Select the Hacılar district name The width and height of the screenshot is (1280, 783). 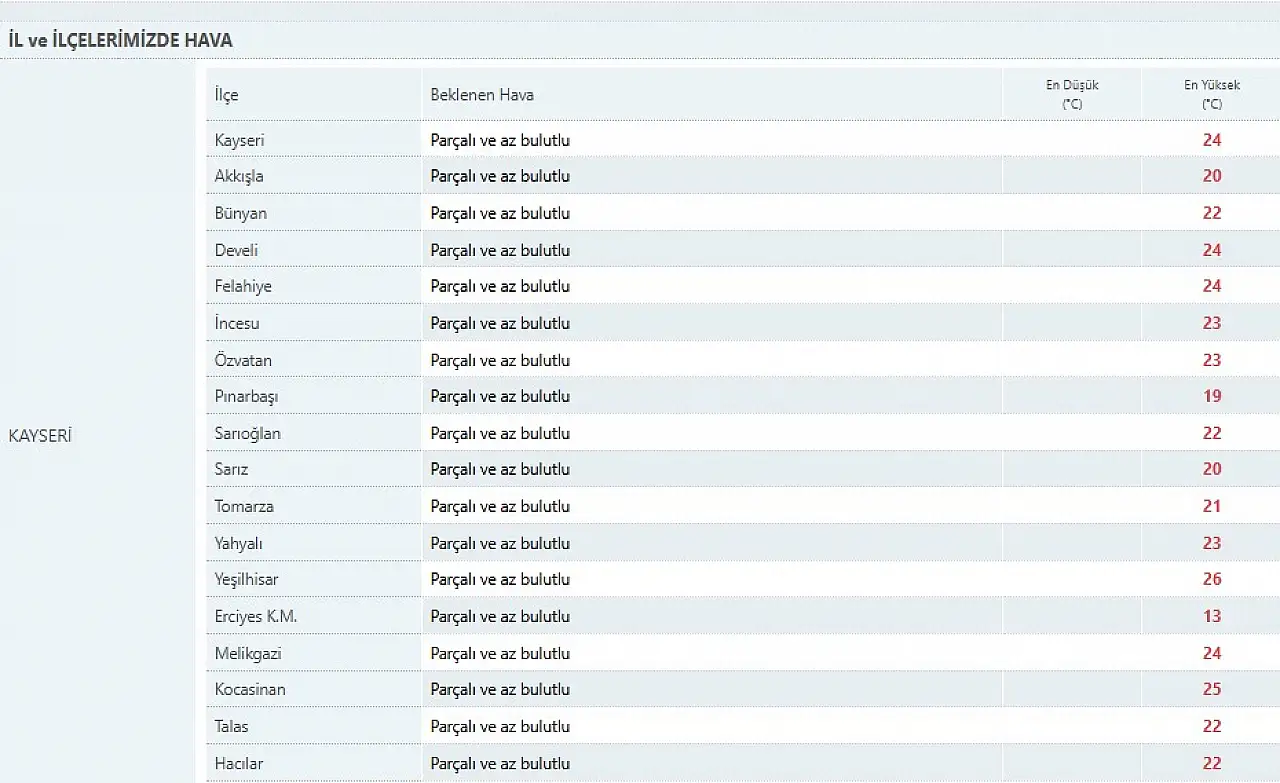click(239, 763)
